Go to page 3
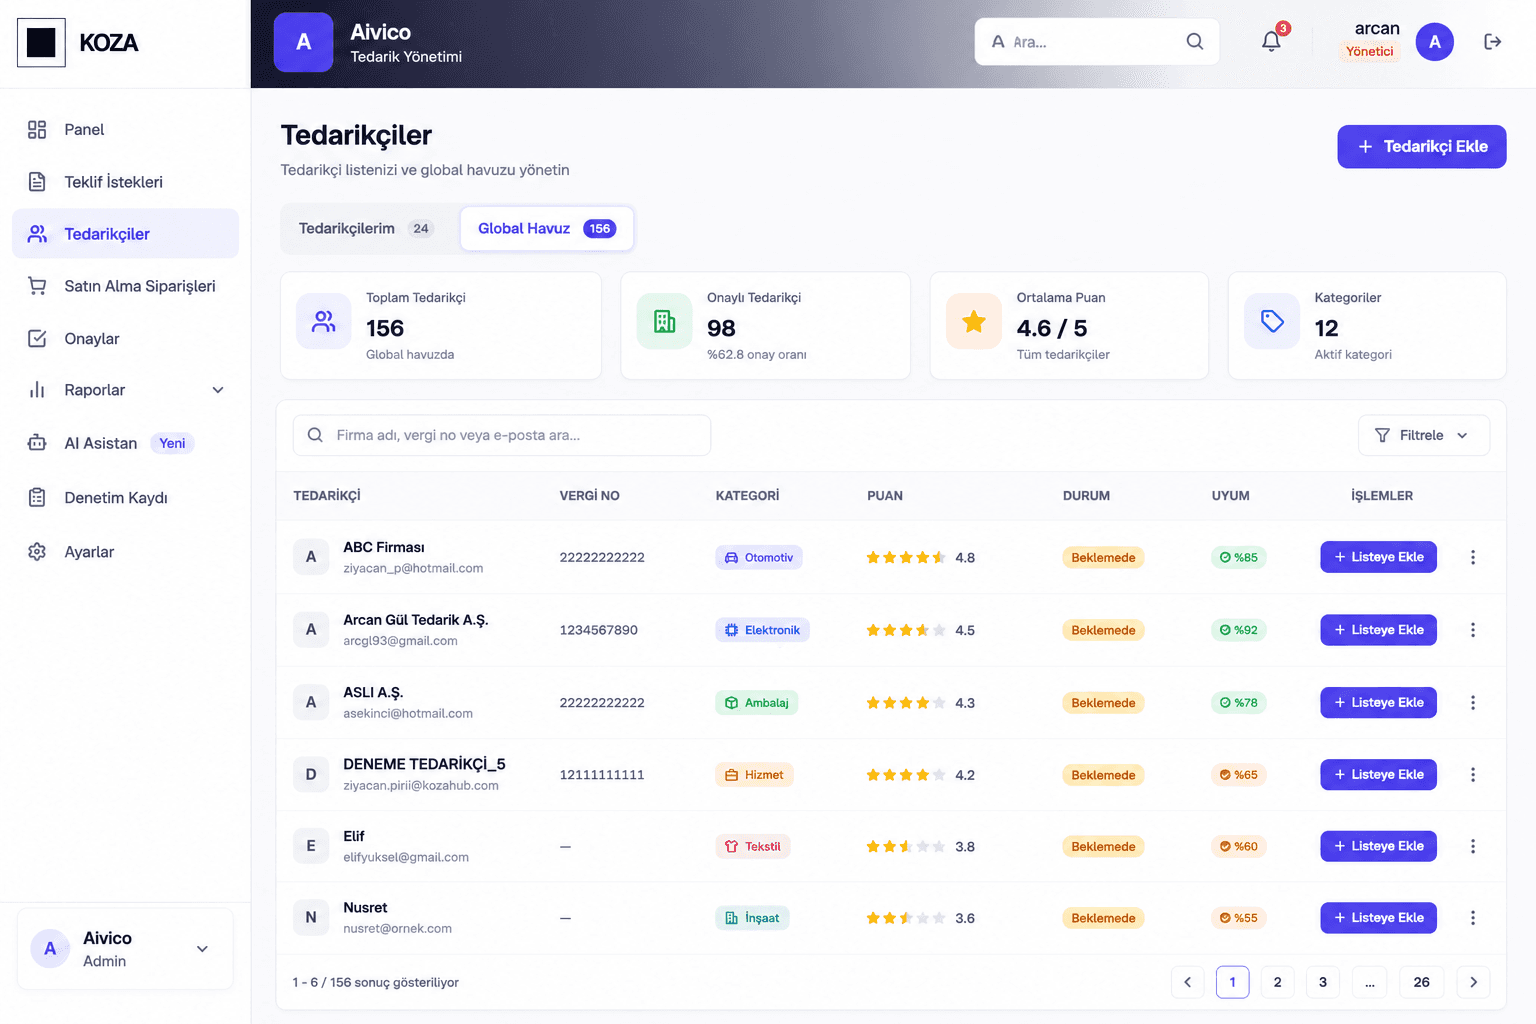 pyautogui.click(x=1323, y=982)
